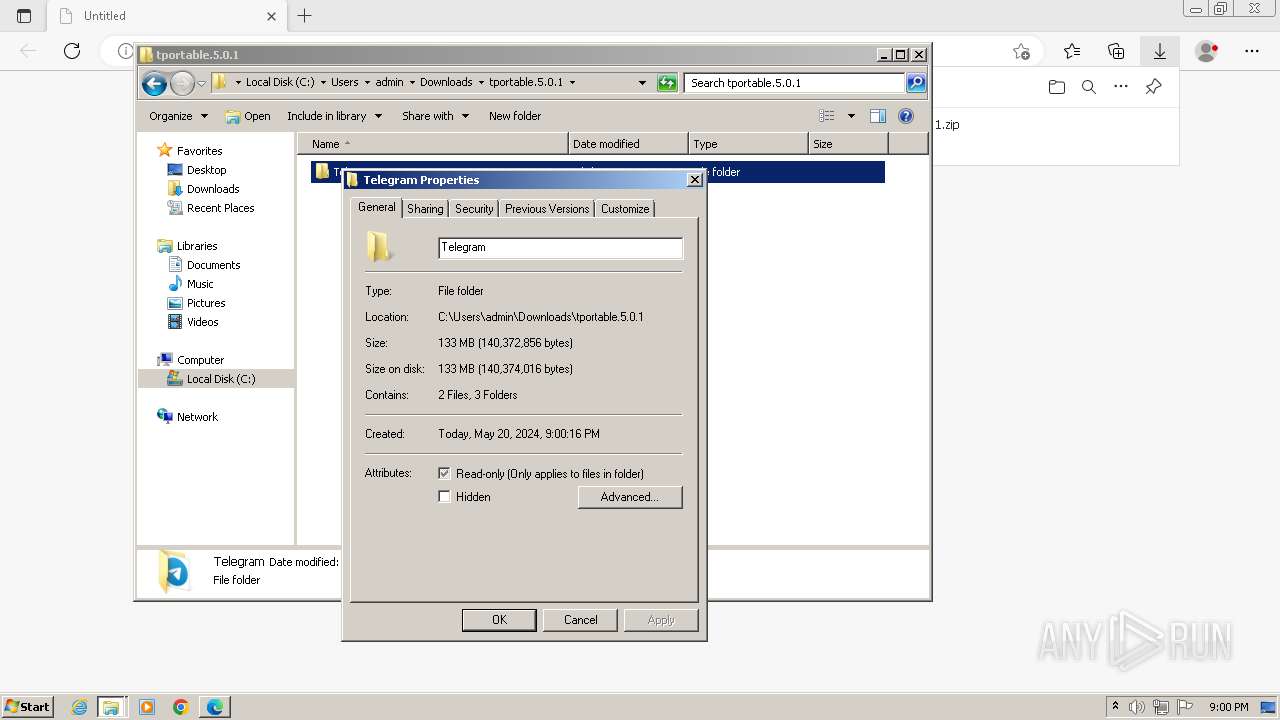
Task: Click New folder in toolbar
Action: (x=515, y=116)
